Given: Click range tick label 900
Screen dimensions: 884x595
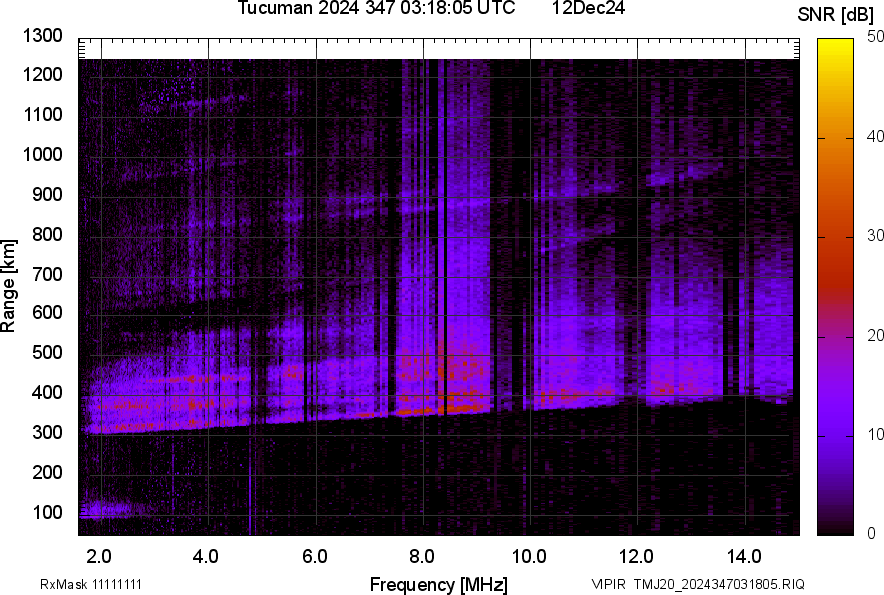Looking at the screenshot, I should tap(47, 194).
